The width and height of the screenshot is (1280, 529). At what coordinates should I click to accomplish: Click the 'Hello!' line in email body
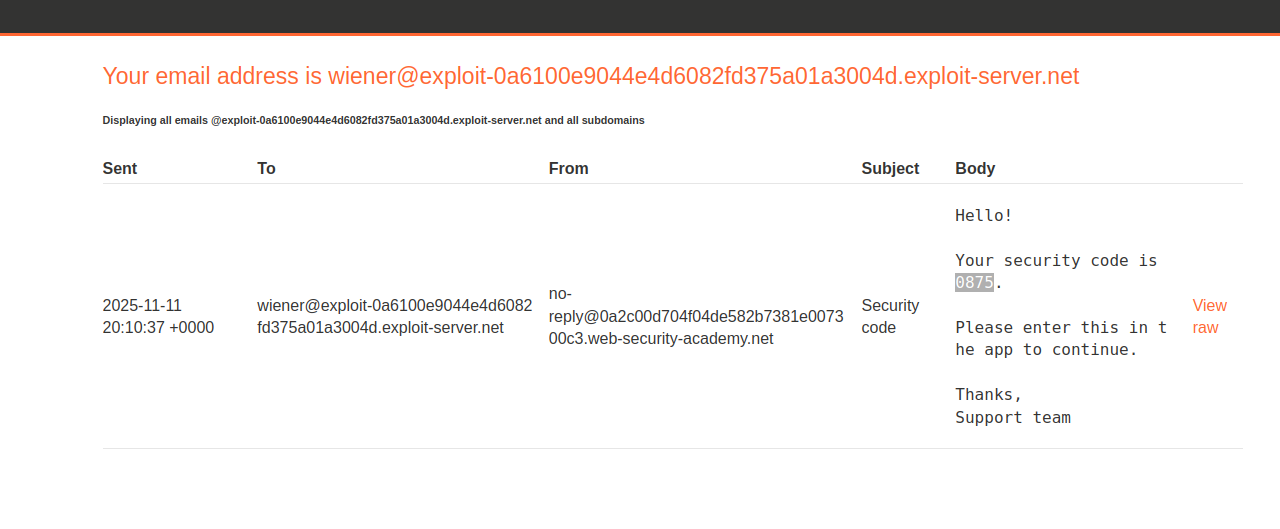(x=984, y=216)
